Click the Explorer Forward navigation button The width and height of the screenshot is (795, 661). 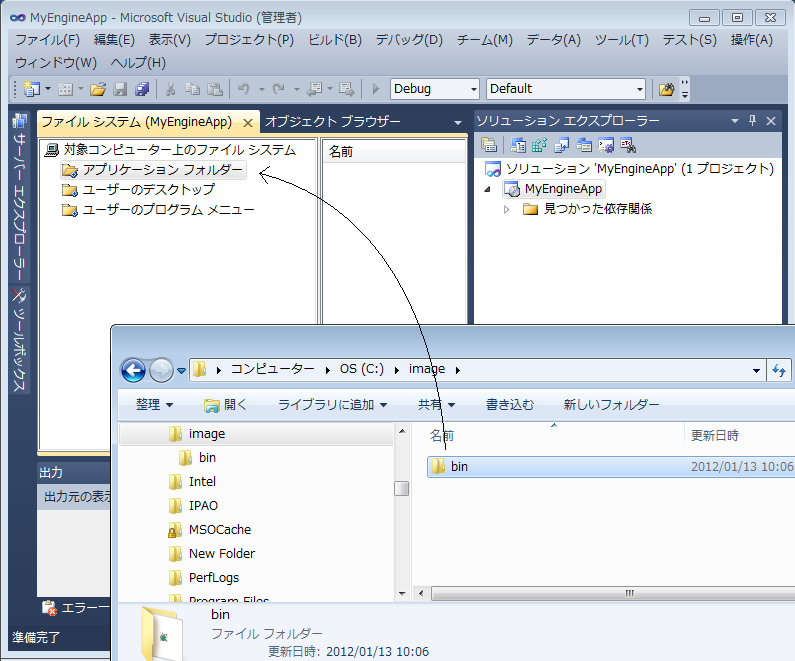coord(161,370)
